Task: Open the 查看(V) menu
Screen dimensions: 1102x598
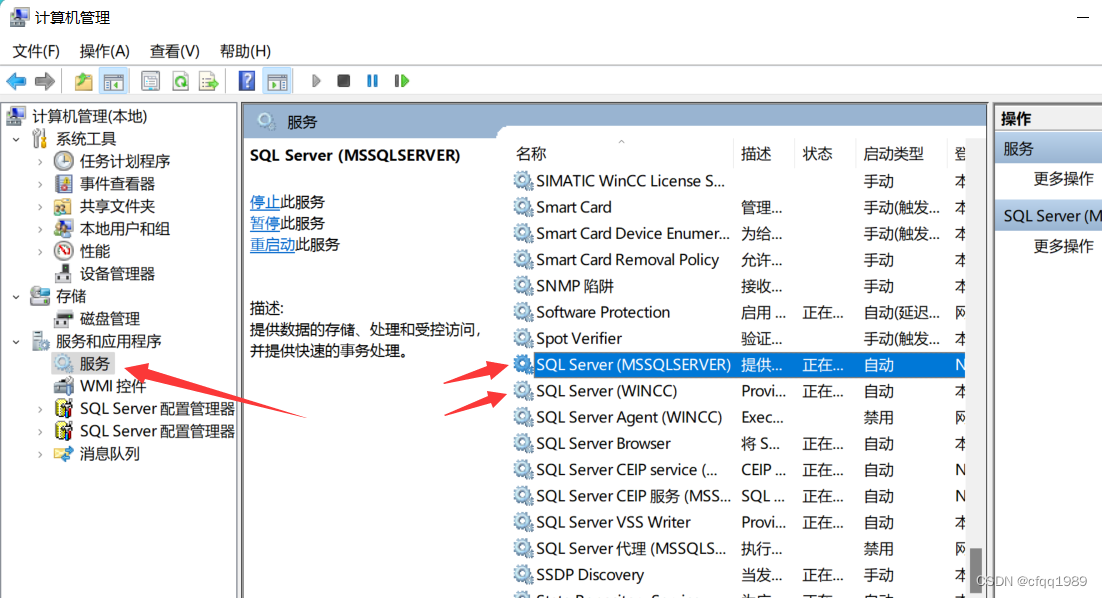Action: pyautogui.click(x=174, y=51)
